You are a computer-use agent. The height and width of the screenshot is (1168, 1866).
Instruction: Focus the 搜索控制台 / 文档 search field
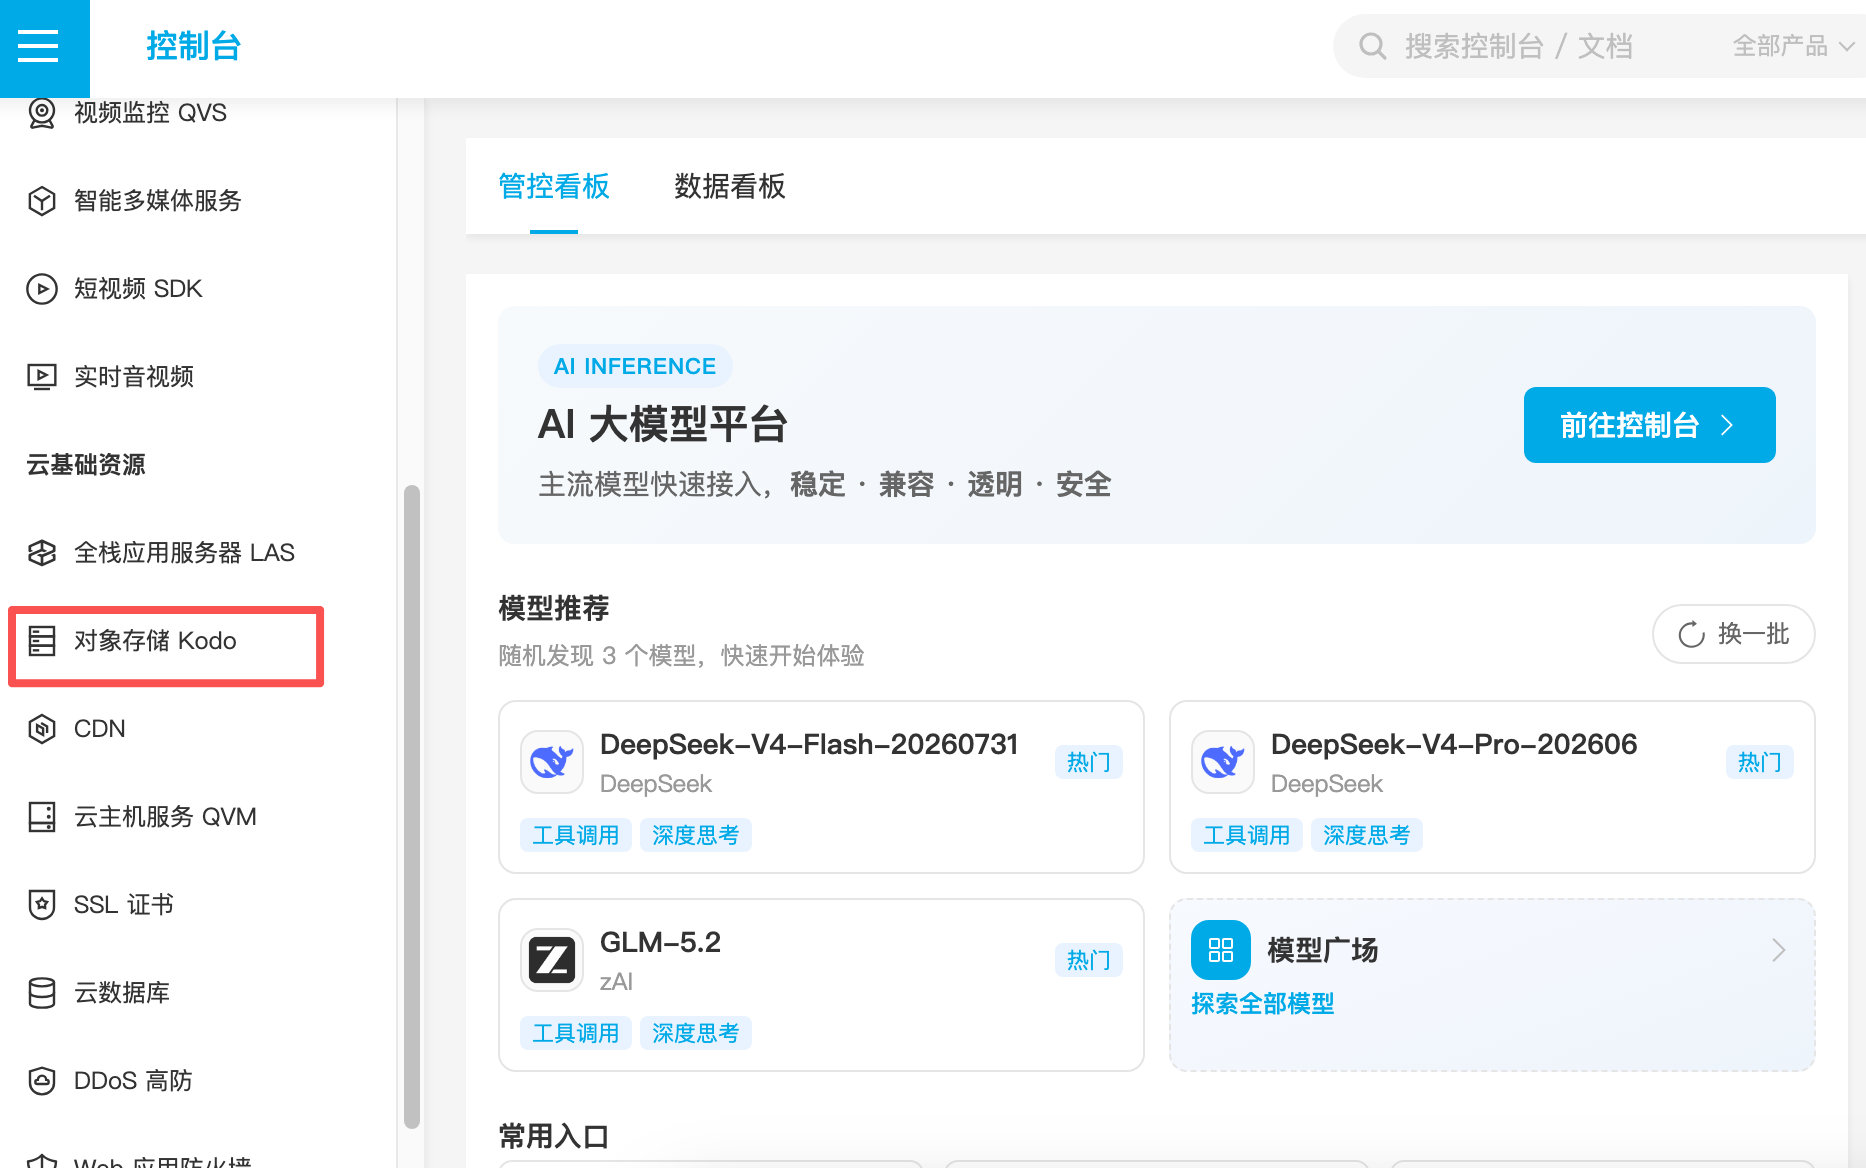pos(1518,46)
